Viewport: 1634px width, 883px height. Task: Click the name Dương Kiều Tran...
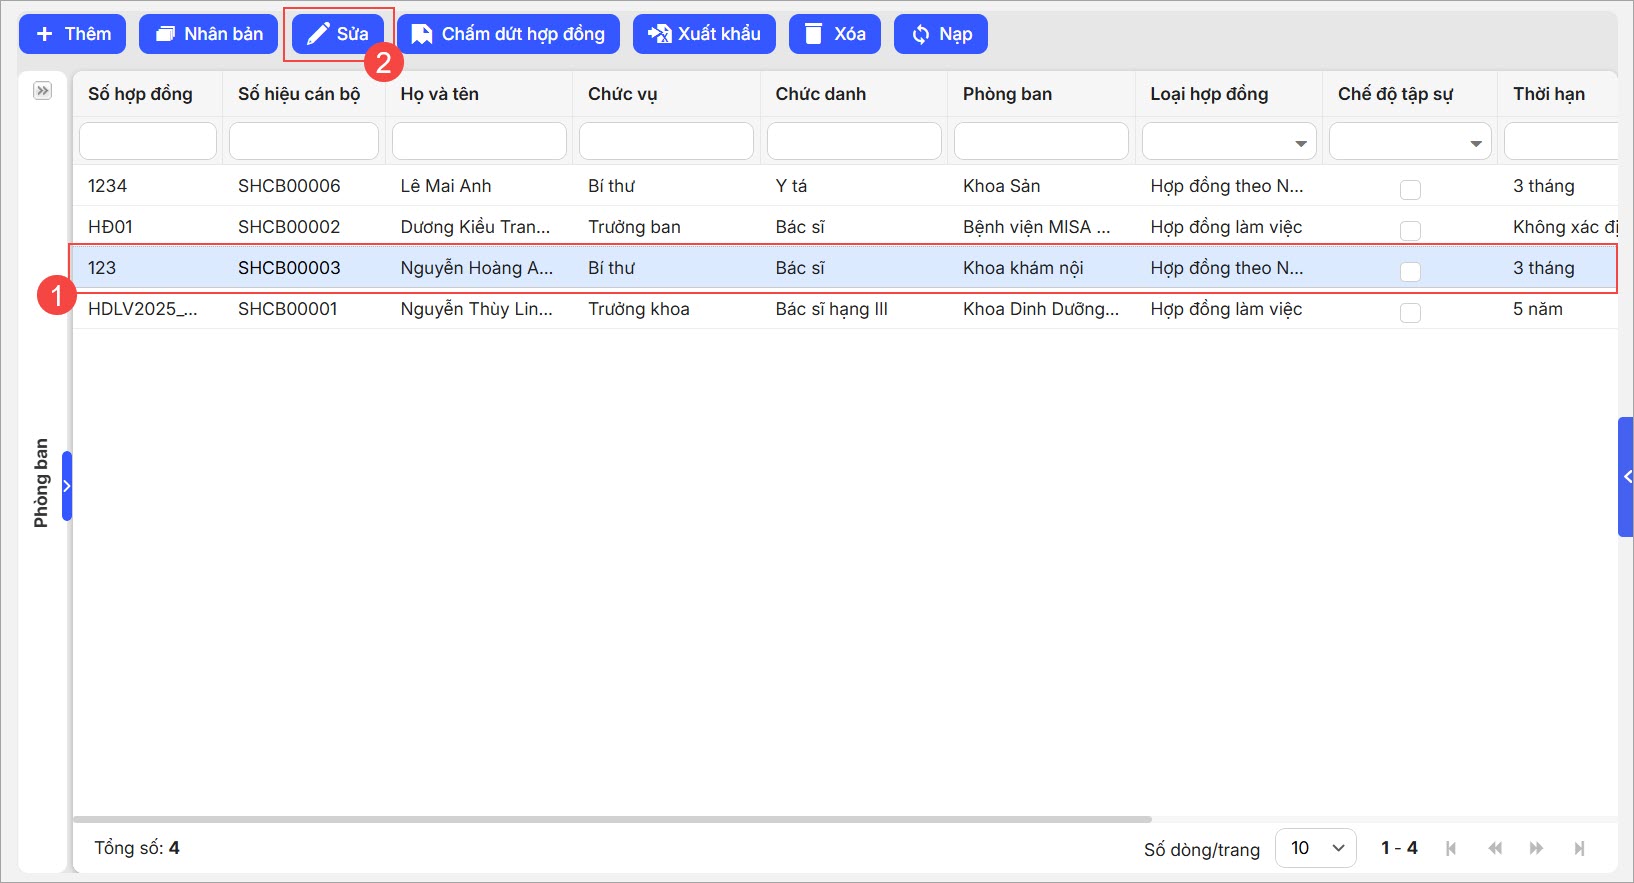click(475, 227)
